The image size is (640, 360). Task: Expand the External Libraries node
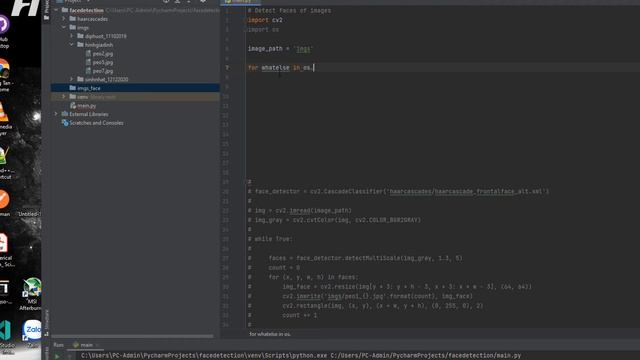(56, 114)
